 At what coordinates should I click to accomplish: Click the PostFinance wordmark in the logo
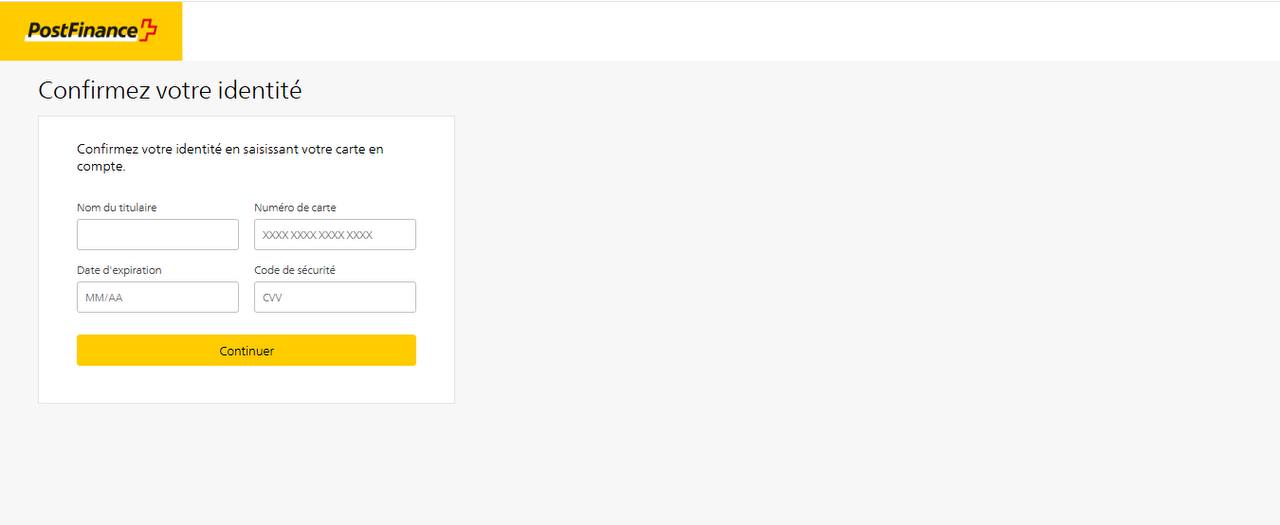pyautogui.click(x=82, y=31)
